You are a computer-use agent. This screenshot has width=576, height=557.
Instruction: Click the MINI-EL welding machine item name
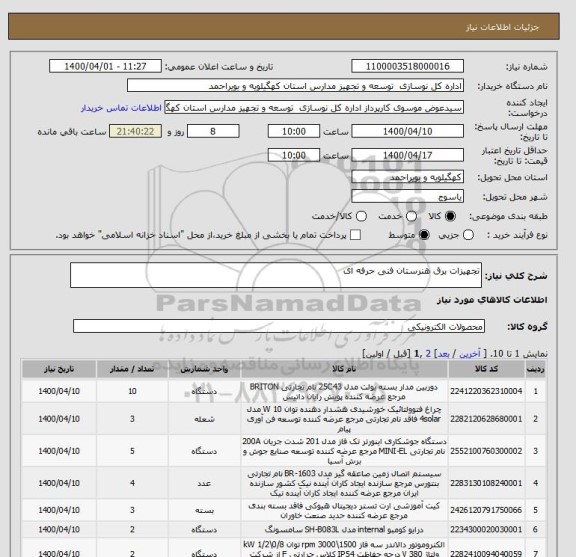click(x=344, y=451)
